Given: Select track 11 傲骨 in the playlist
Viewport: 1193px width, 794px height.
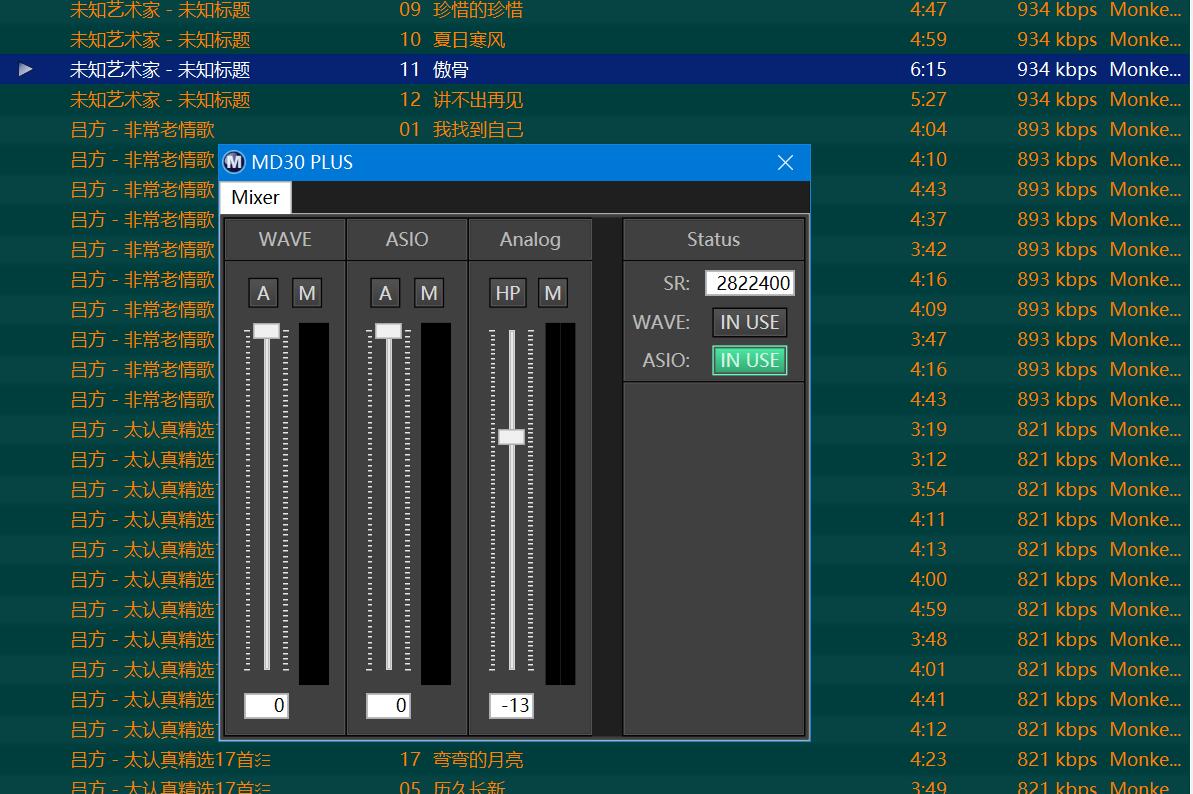Looking at the screenshot, I should (x=450, y=70).
